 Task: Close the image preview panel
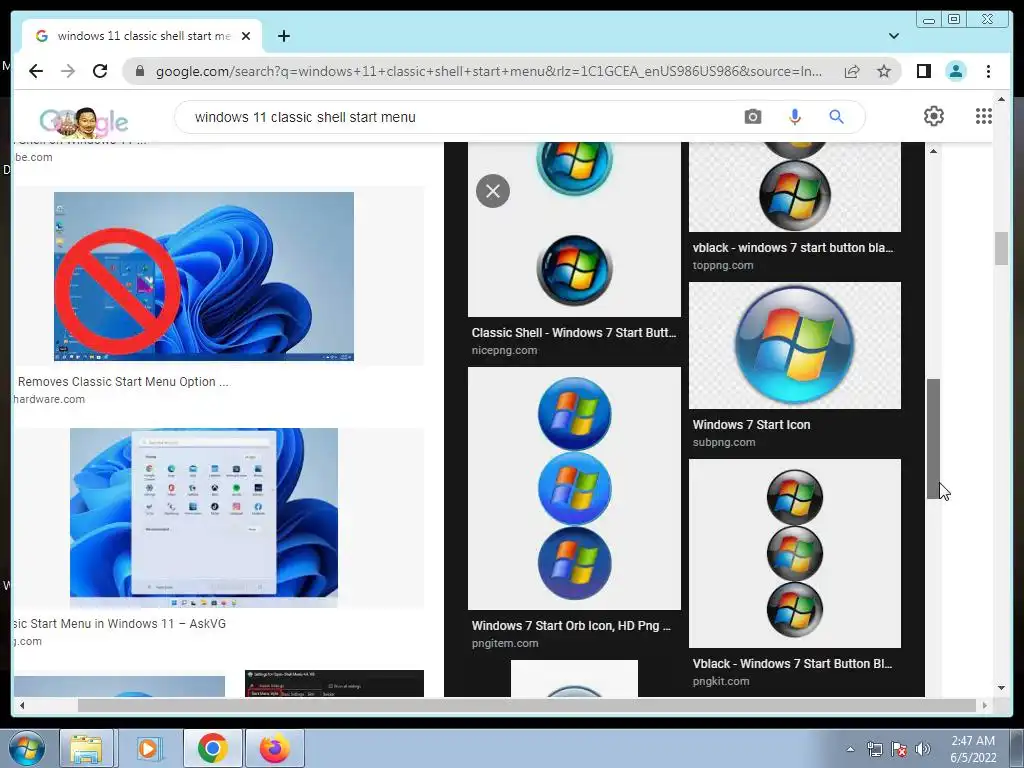coord(493,191)
